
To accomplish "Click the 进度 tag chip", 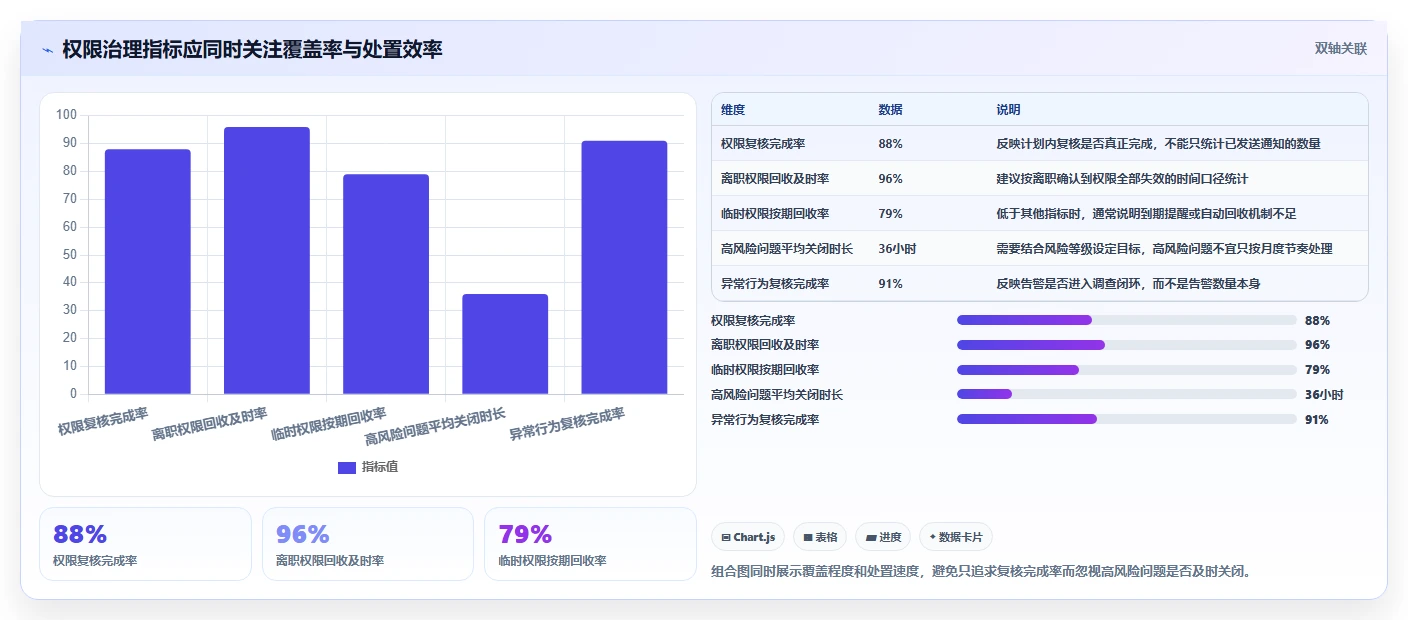I will tap(883, 537).
